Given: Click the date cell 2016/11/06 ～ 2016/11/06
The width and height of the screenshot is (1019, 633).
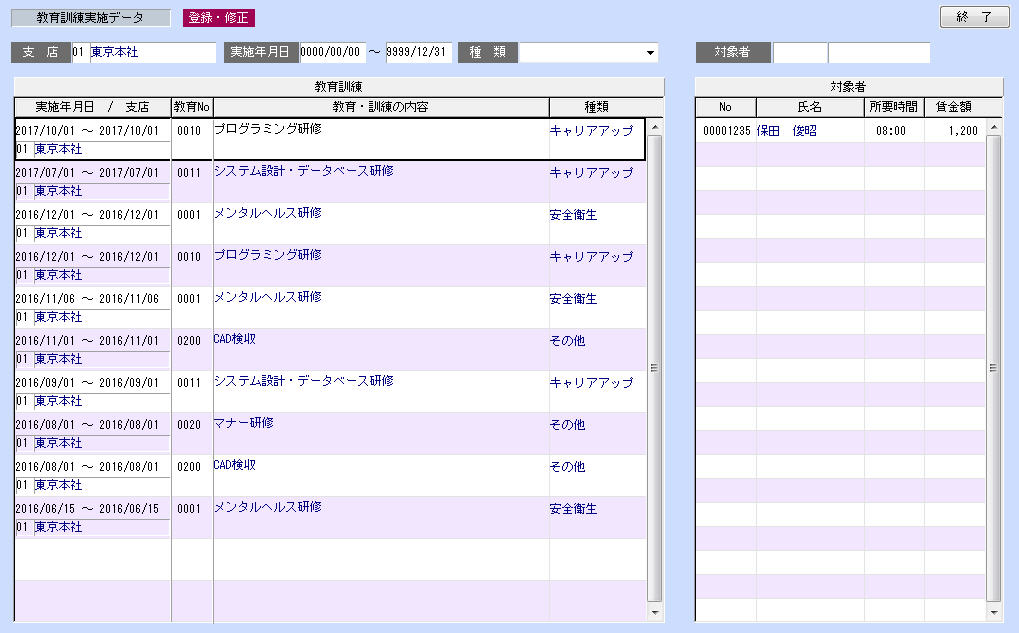Looking at the screenshot, I should pyautogui.click(x=87, y=299).
